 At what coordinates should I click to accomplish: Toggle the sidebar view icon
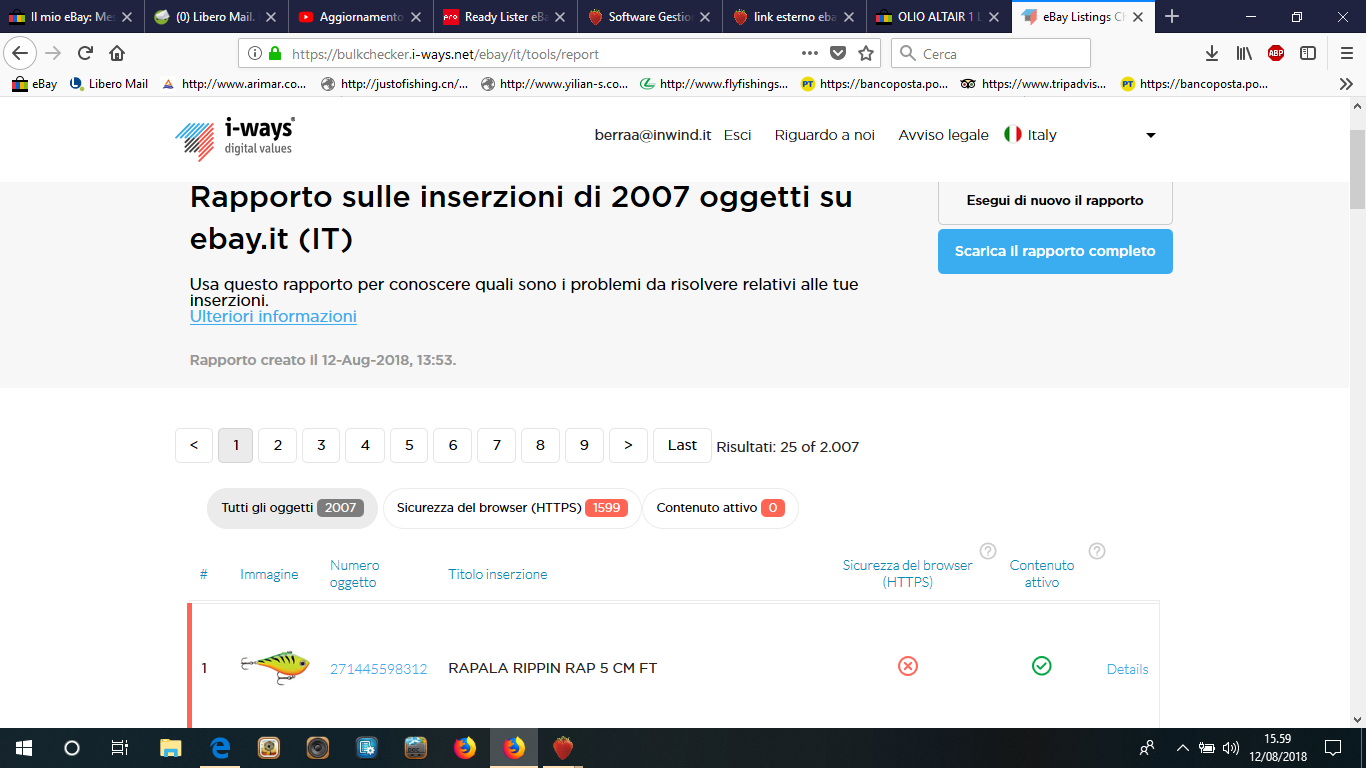[1308, 54]
